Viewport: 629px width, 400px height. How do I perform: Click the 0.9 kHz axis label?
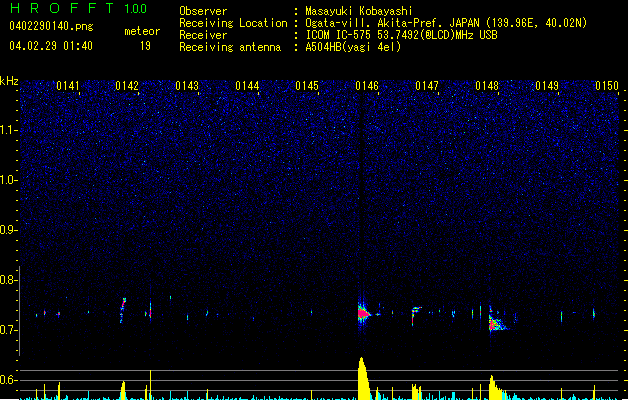pos(8,230)
